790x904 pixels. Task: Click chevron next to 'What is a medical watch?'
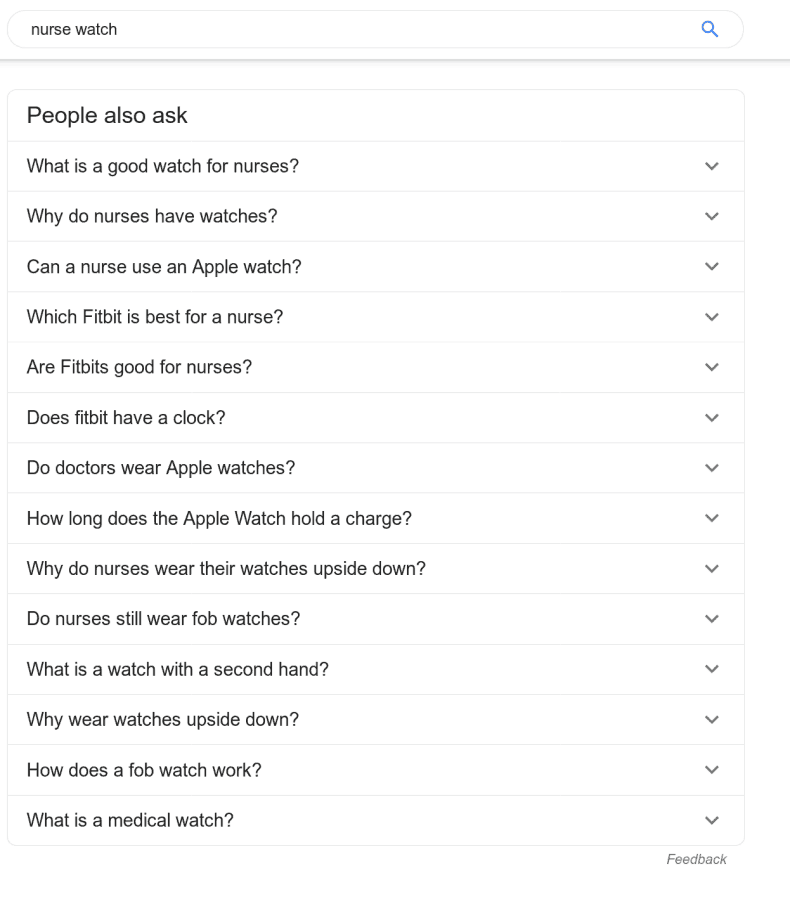coord(711,820)
